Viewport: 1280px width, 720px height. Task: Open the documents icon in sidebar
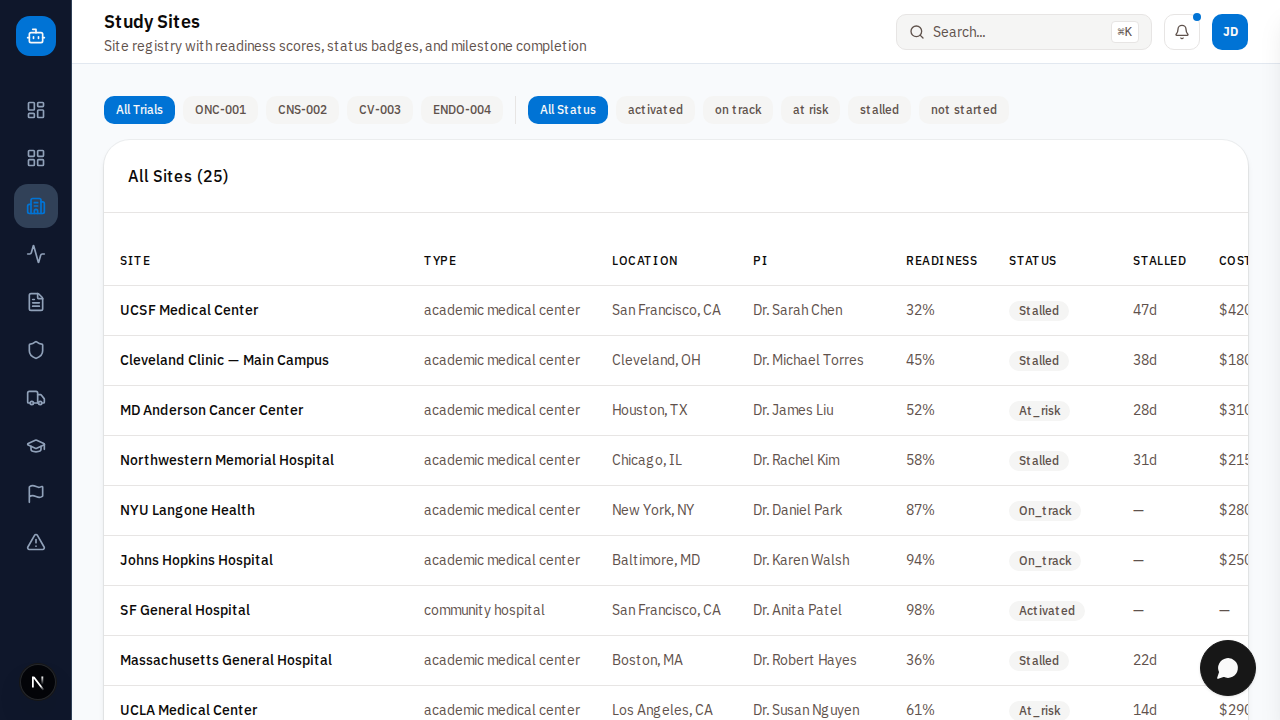[x=36, y=302]
